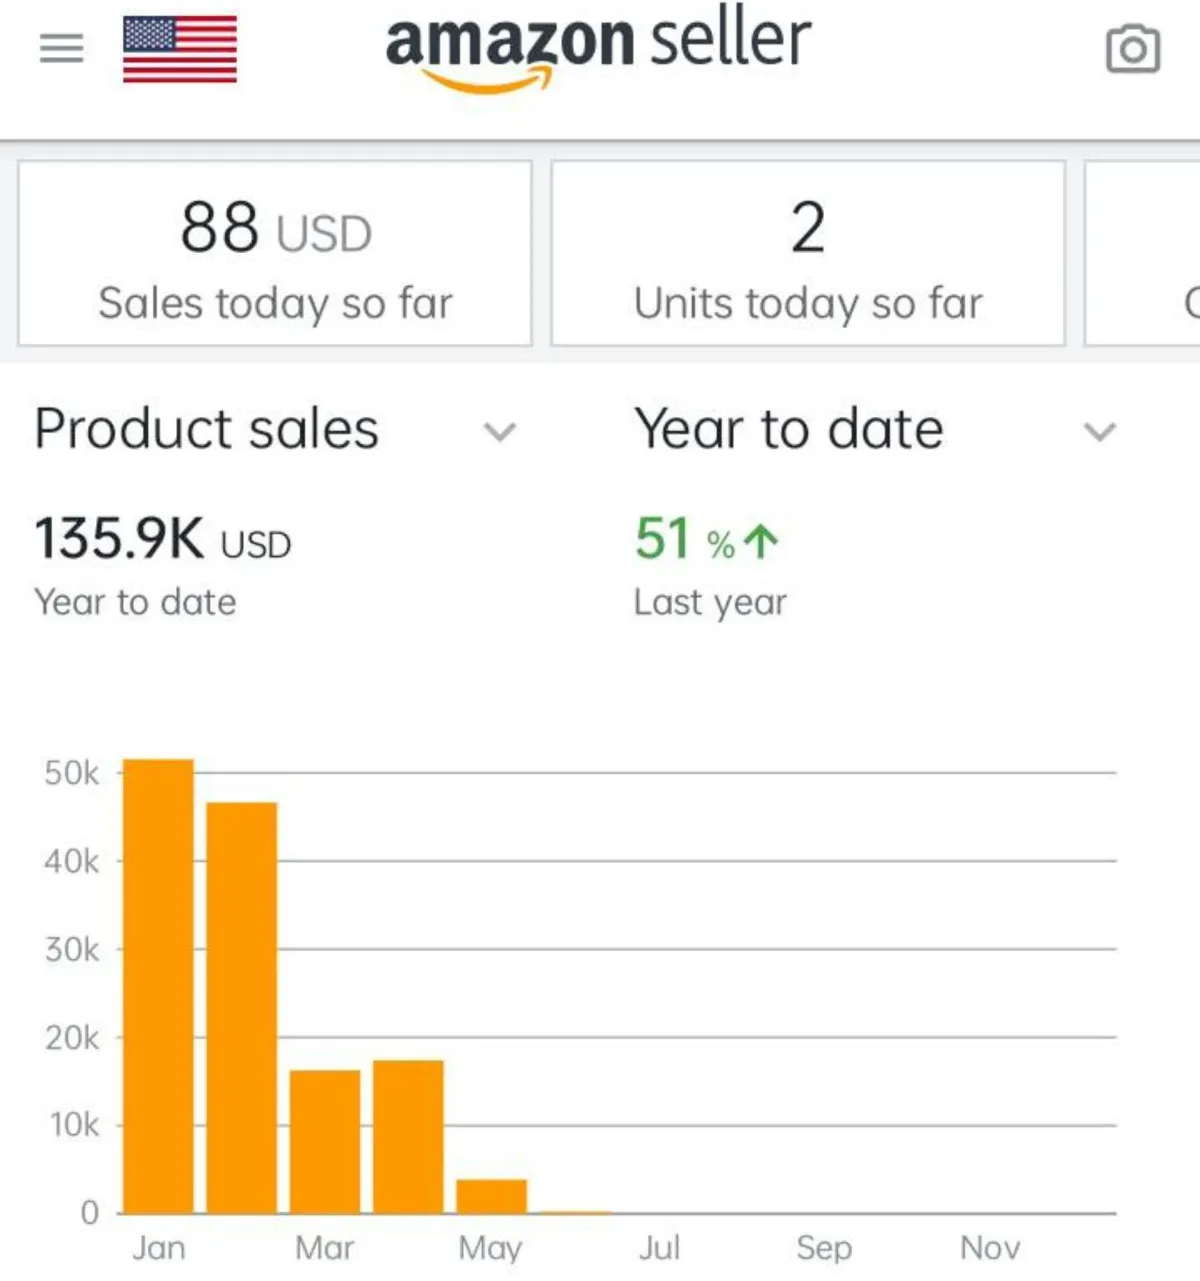Tap the 135.9K USD year-to-date total

(x=163, y=540)
